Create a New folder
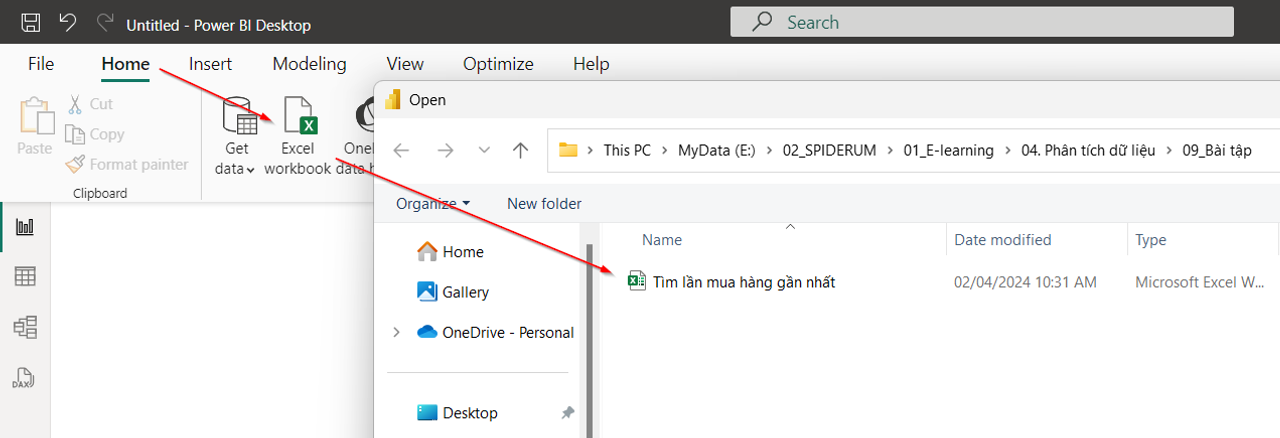This screenshot has height=438, width=1280. (x=544, y=204)
